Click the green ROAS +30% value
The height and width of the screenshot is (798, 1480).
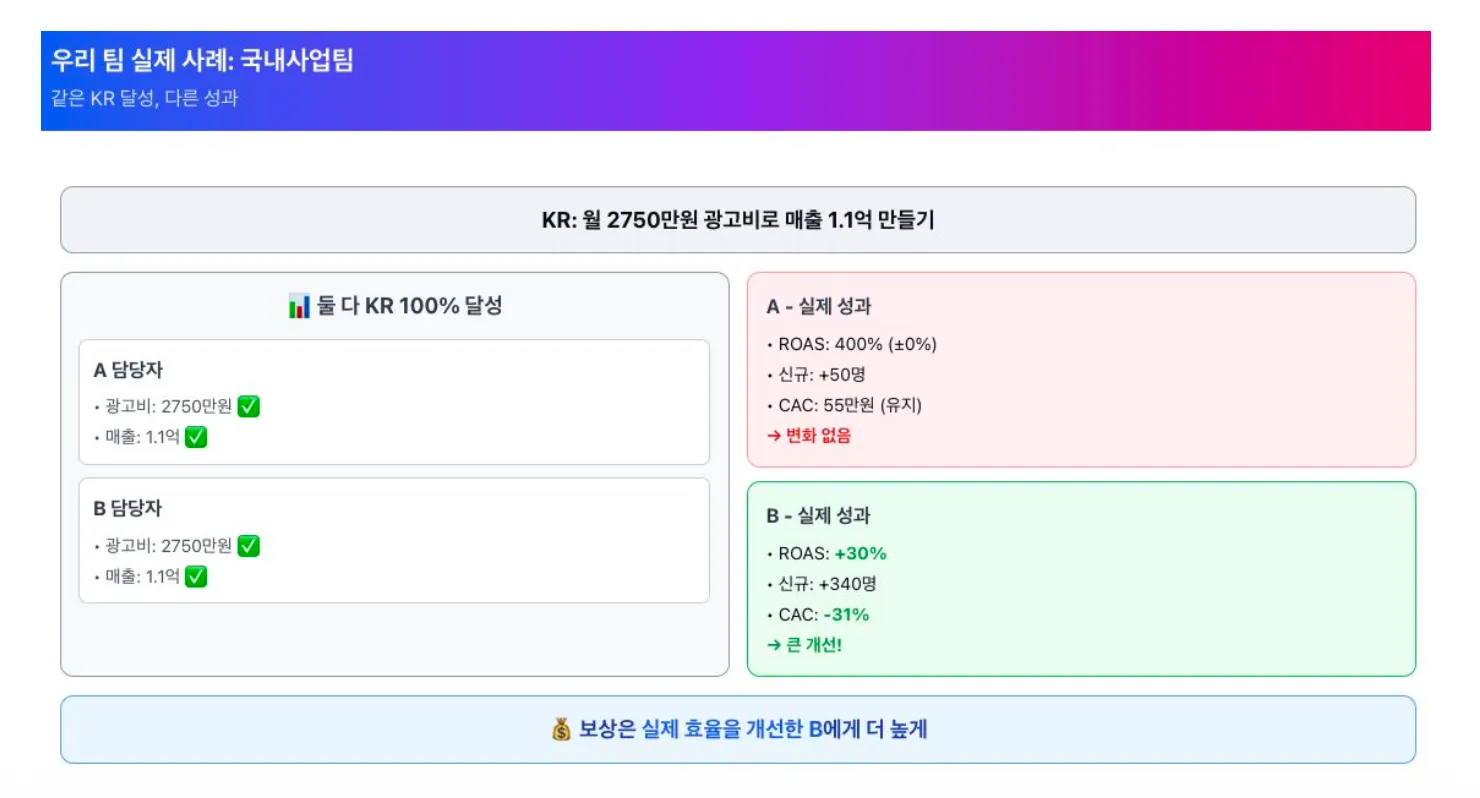[x=860, y=554]
